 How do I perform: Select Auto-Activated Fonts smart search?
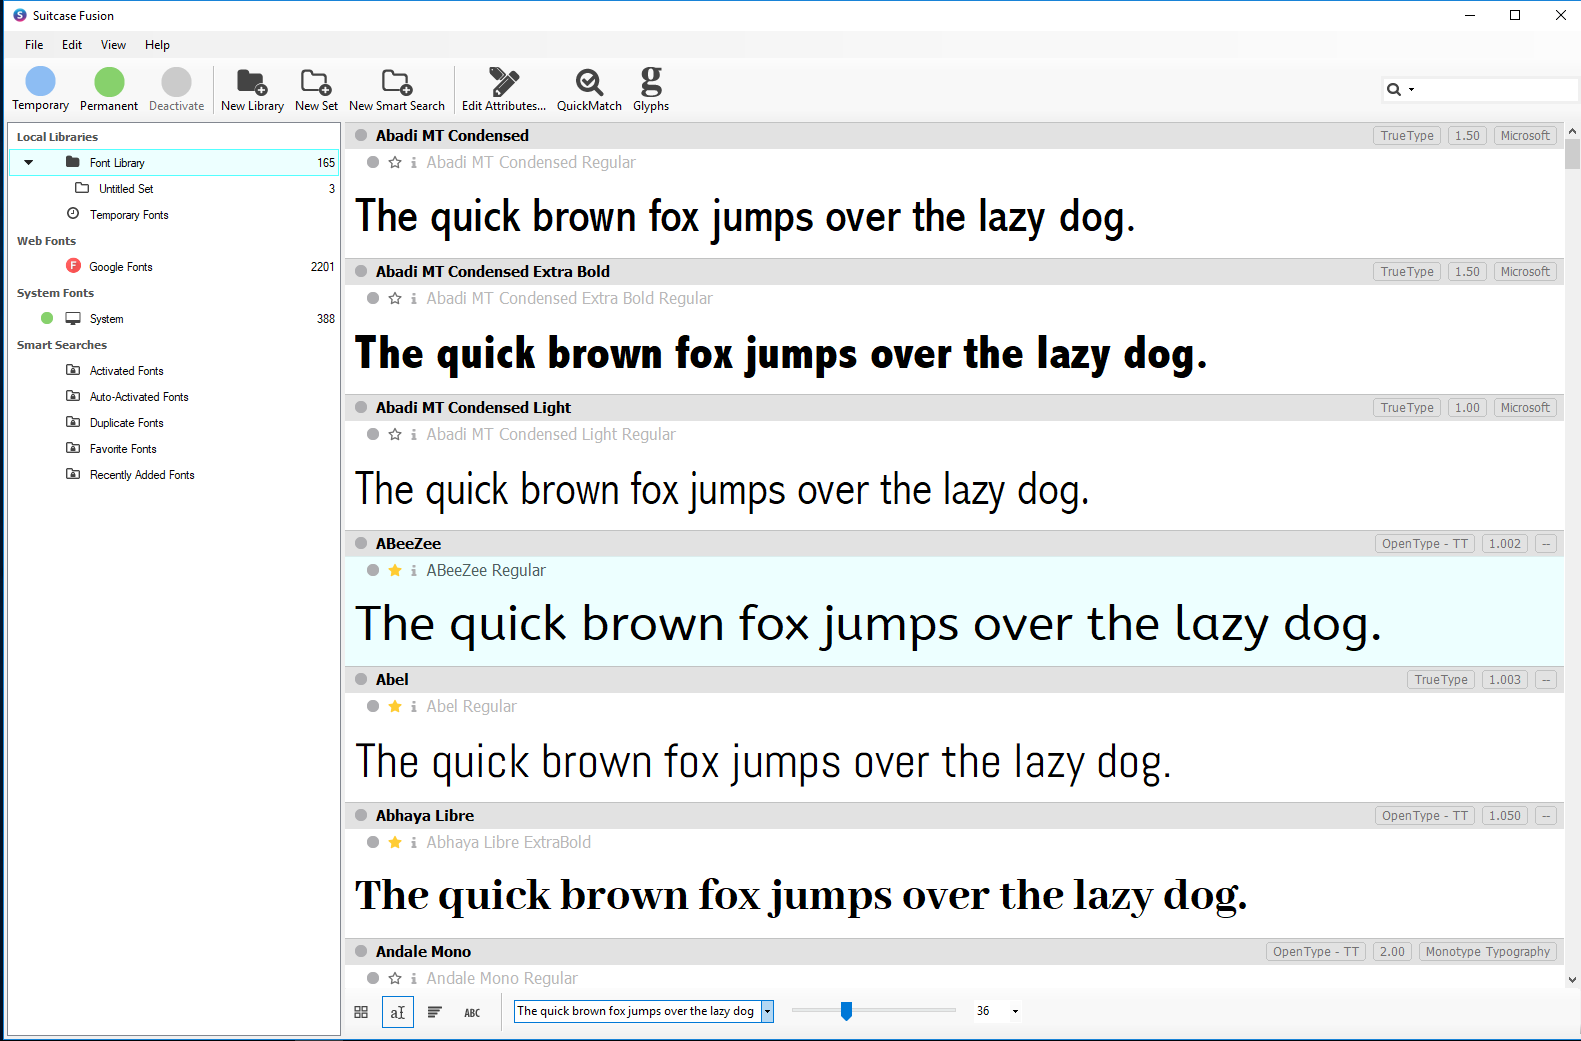pyautogui.click(x=139, y=397)
